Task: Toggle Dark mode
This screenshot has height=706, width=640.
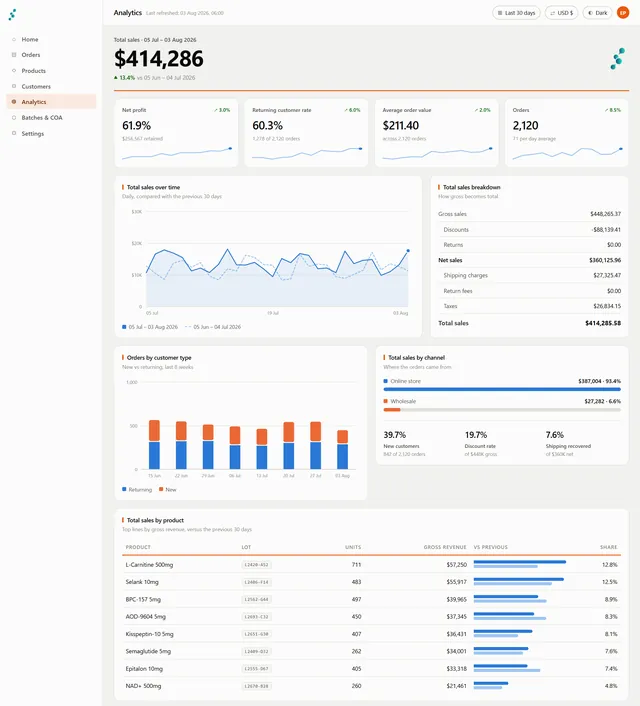Action: 597,13
